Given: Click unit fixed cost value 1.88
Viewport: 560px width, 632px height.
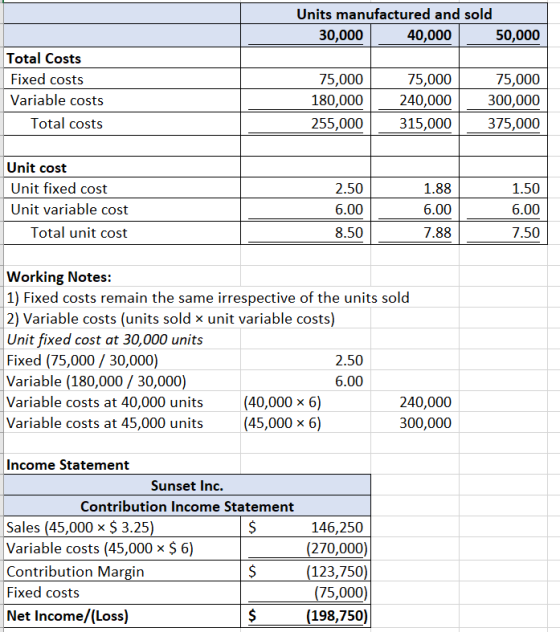Looking at the screenshot, I should coord(415,188).
